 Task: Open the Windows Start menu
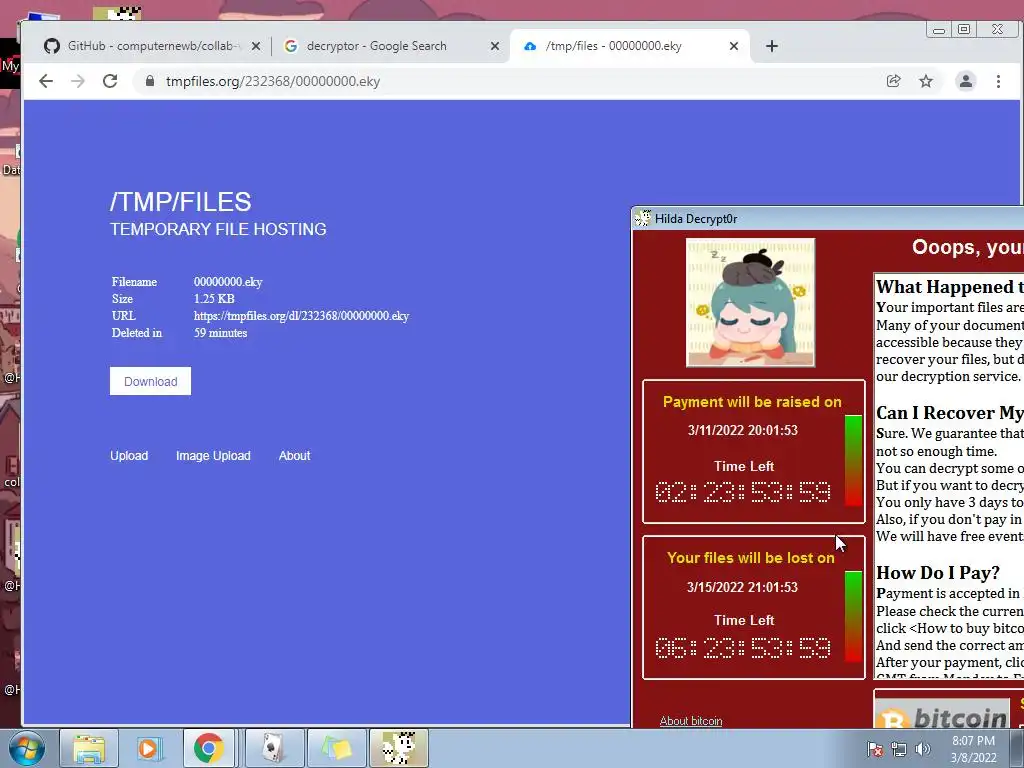click(x=27, y=748)
